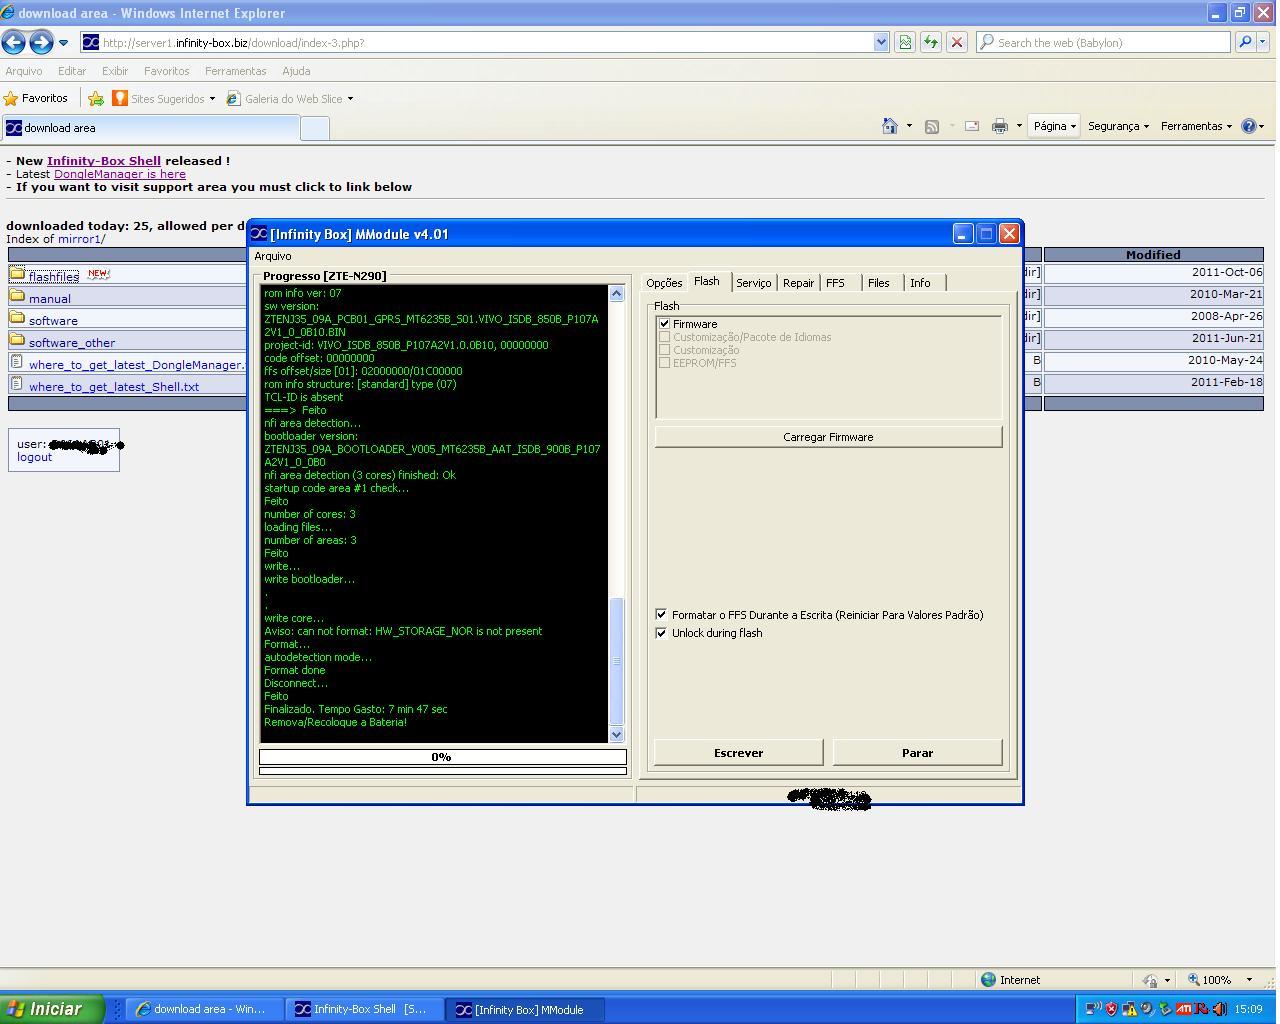
Task: Switch to the Opções tab
Action: pos(664,283)
